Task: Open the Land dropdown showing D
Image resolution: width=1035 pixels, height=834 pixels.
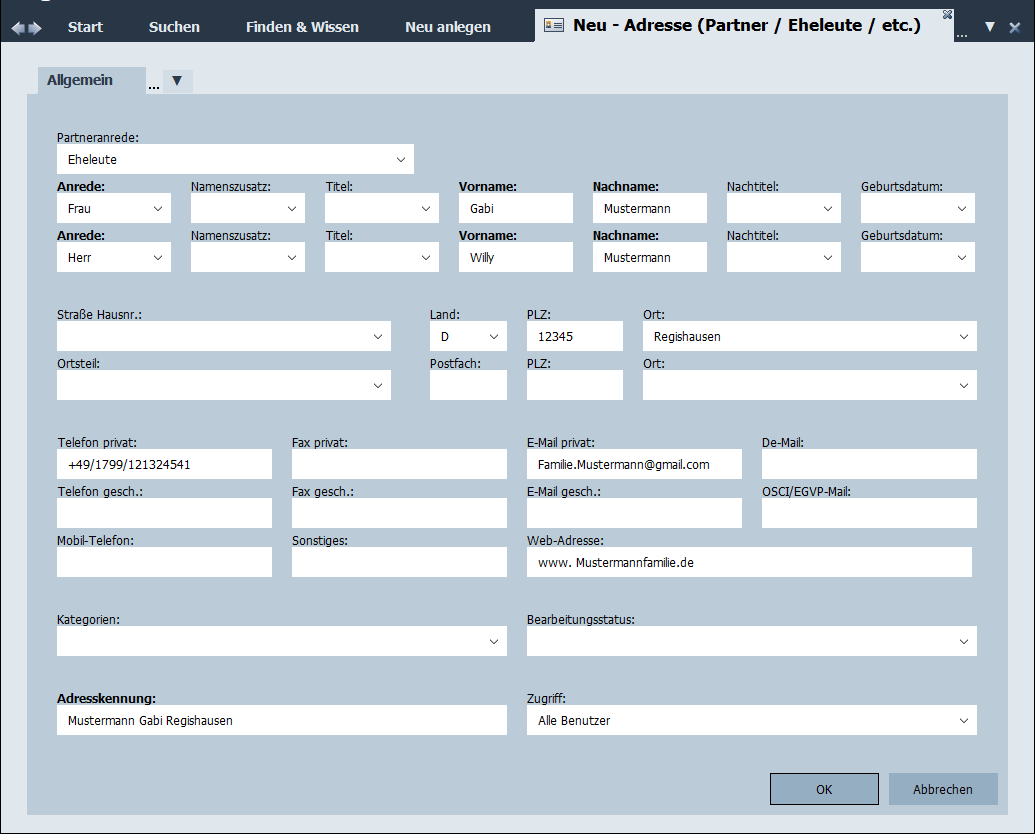Action: 494,337
